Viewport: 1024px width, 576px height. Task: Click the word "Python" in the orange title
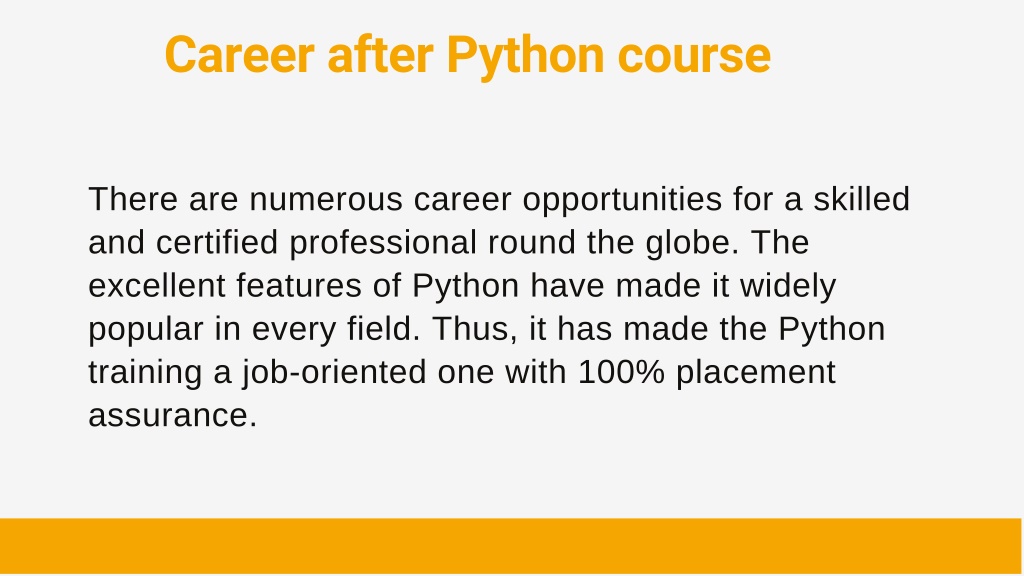coord(525,57)
